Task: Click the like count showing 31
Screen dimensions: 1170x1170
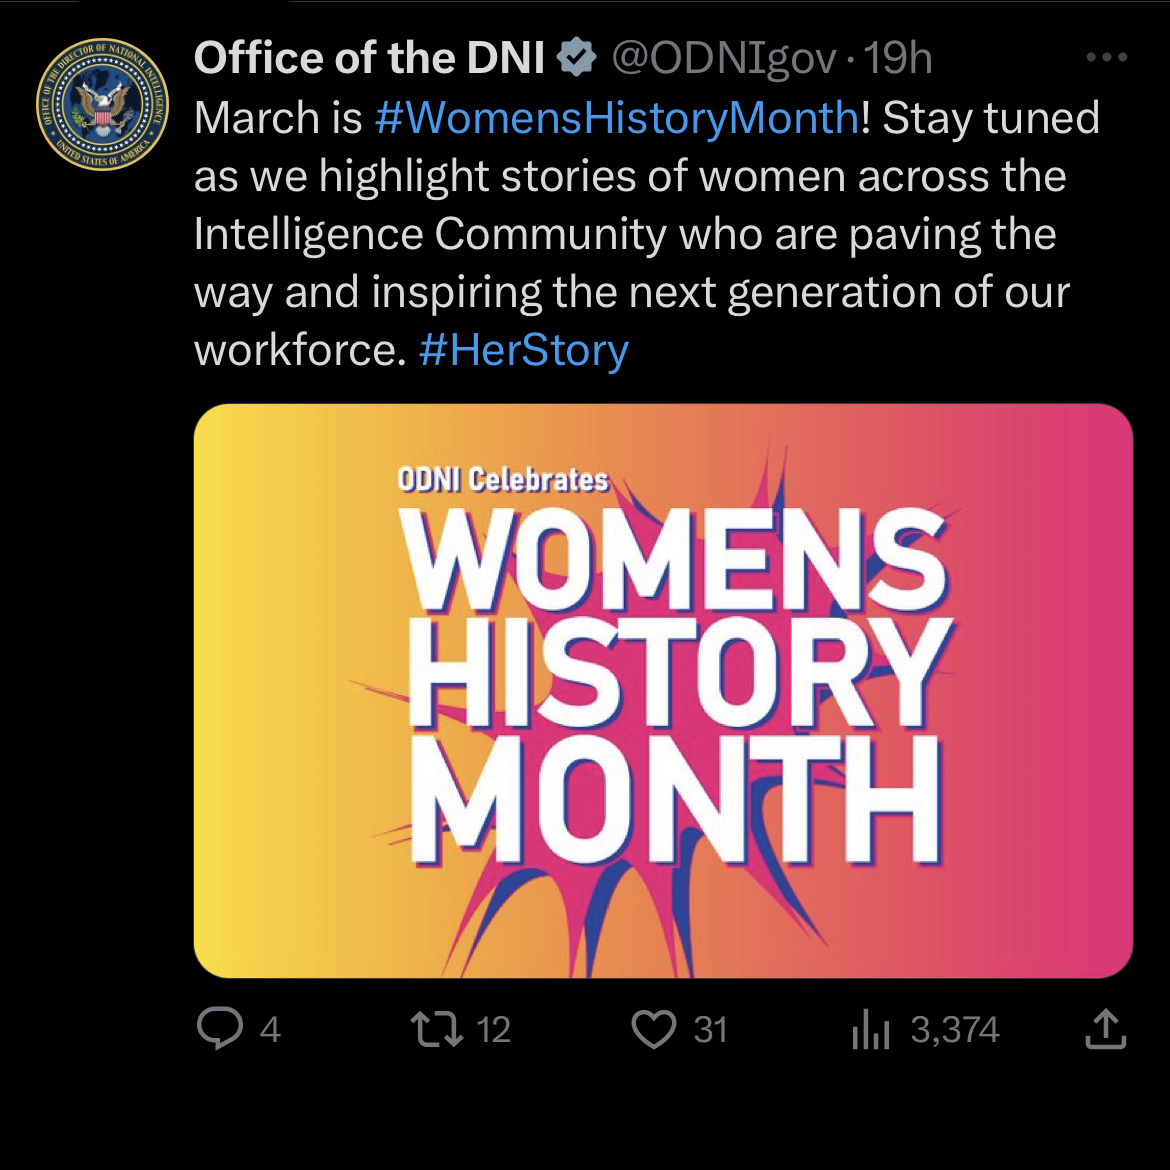Action: tap(710, 1029)
